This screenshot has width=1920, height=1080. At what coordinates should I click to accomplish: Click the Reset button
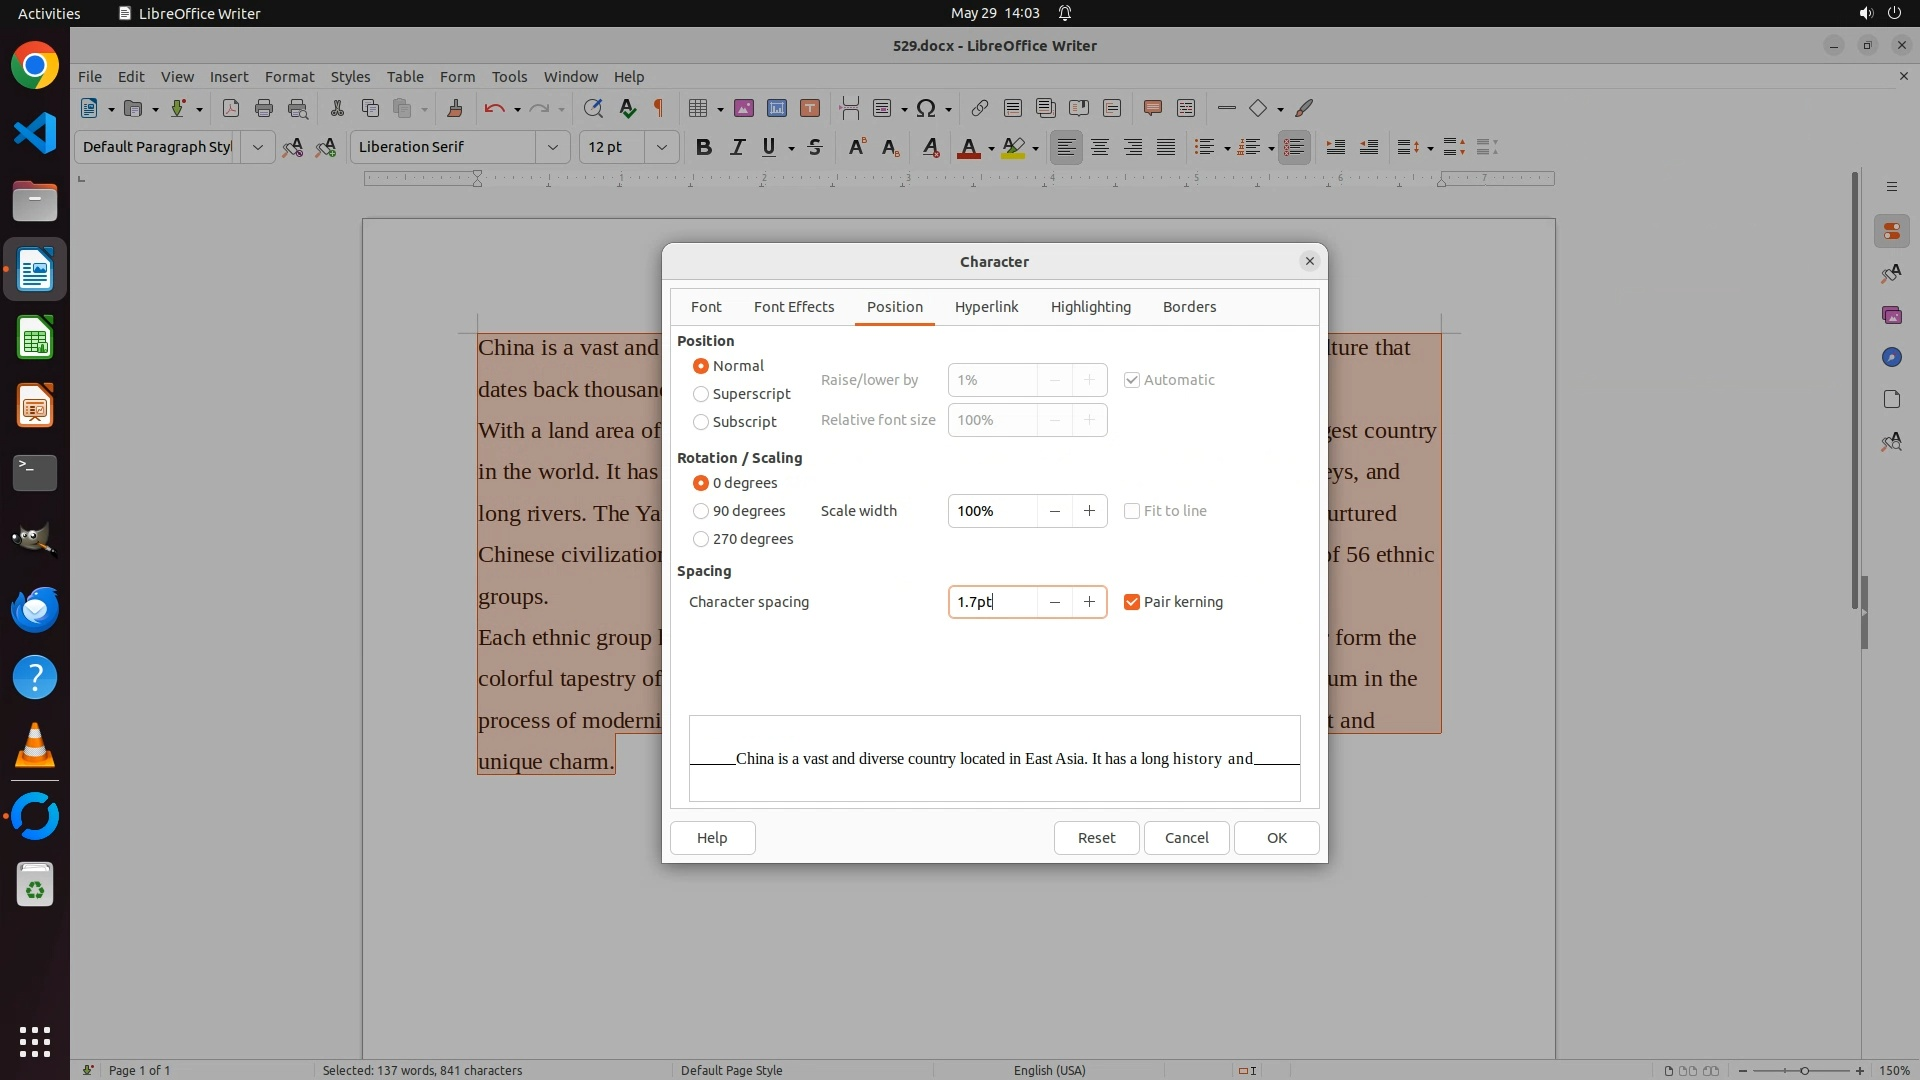point(1096,838)
